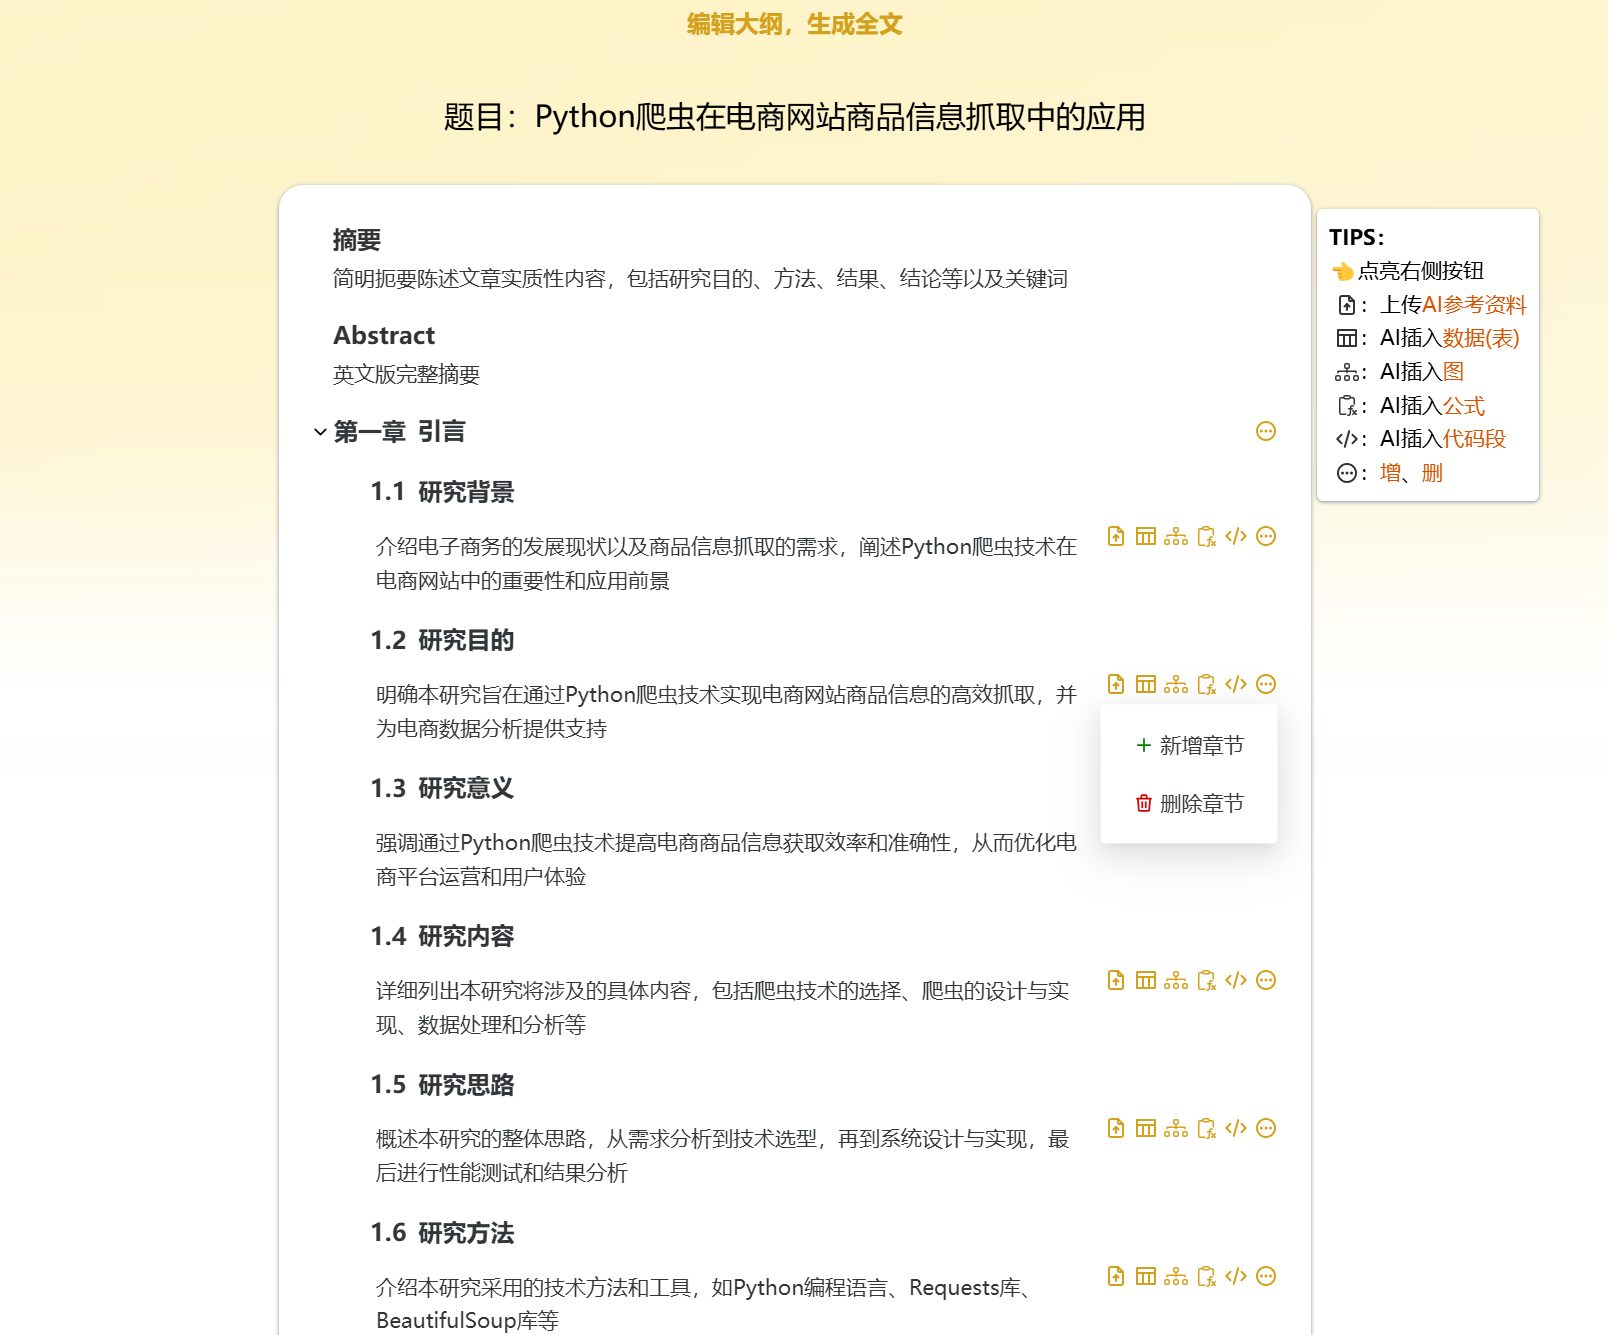Insert AI data table into 1.2 研究目的
Image resolution: width=1608 pixels, height=1335 pixels.
[1145, 684]
